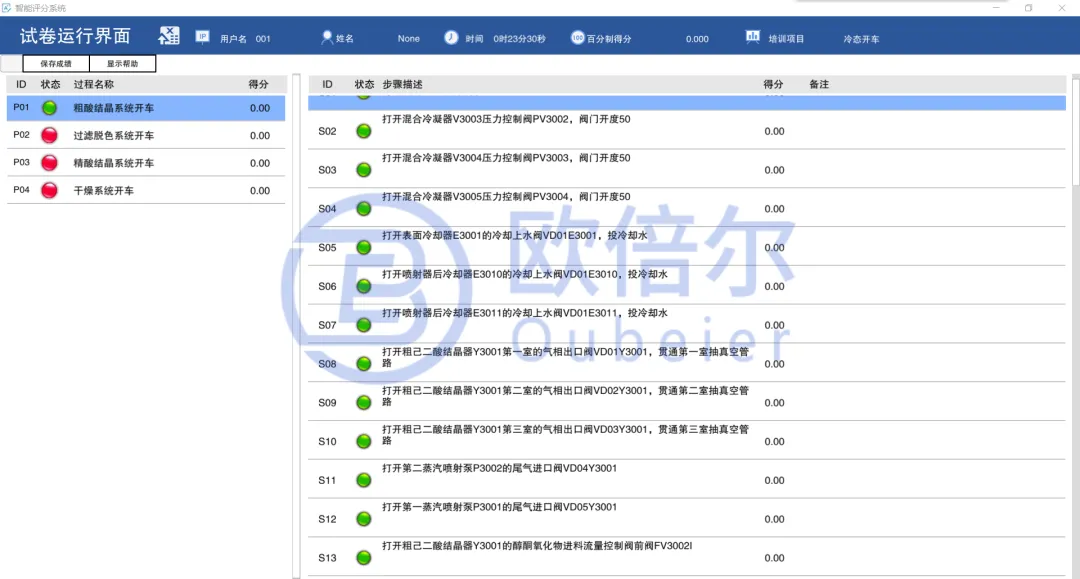The image size is (1080, 579).
Task: Select process P02 过滤脱色系统开车
Action: (x=146, y=136)
